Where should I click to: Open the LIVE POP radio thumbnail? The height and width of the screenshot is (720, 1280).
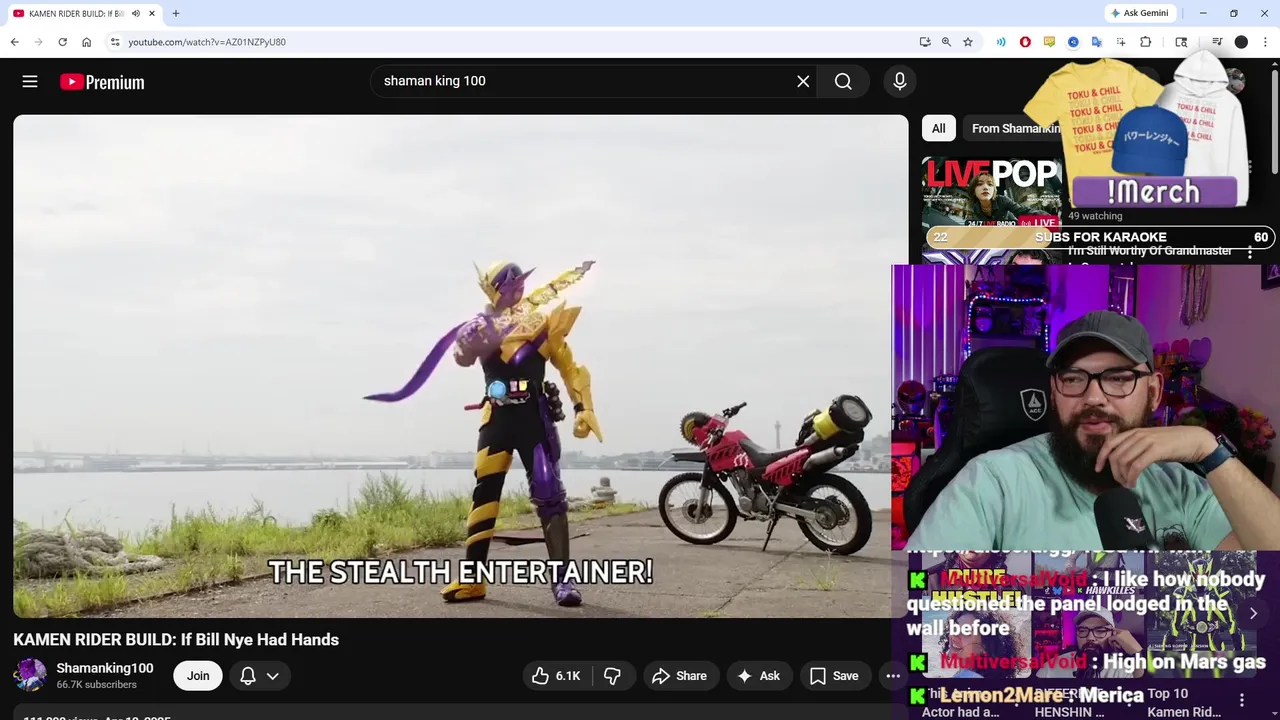990,193
